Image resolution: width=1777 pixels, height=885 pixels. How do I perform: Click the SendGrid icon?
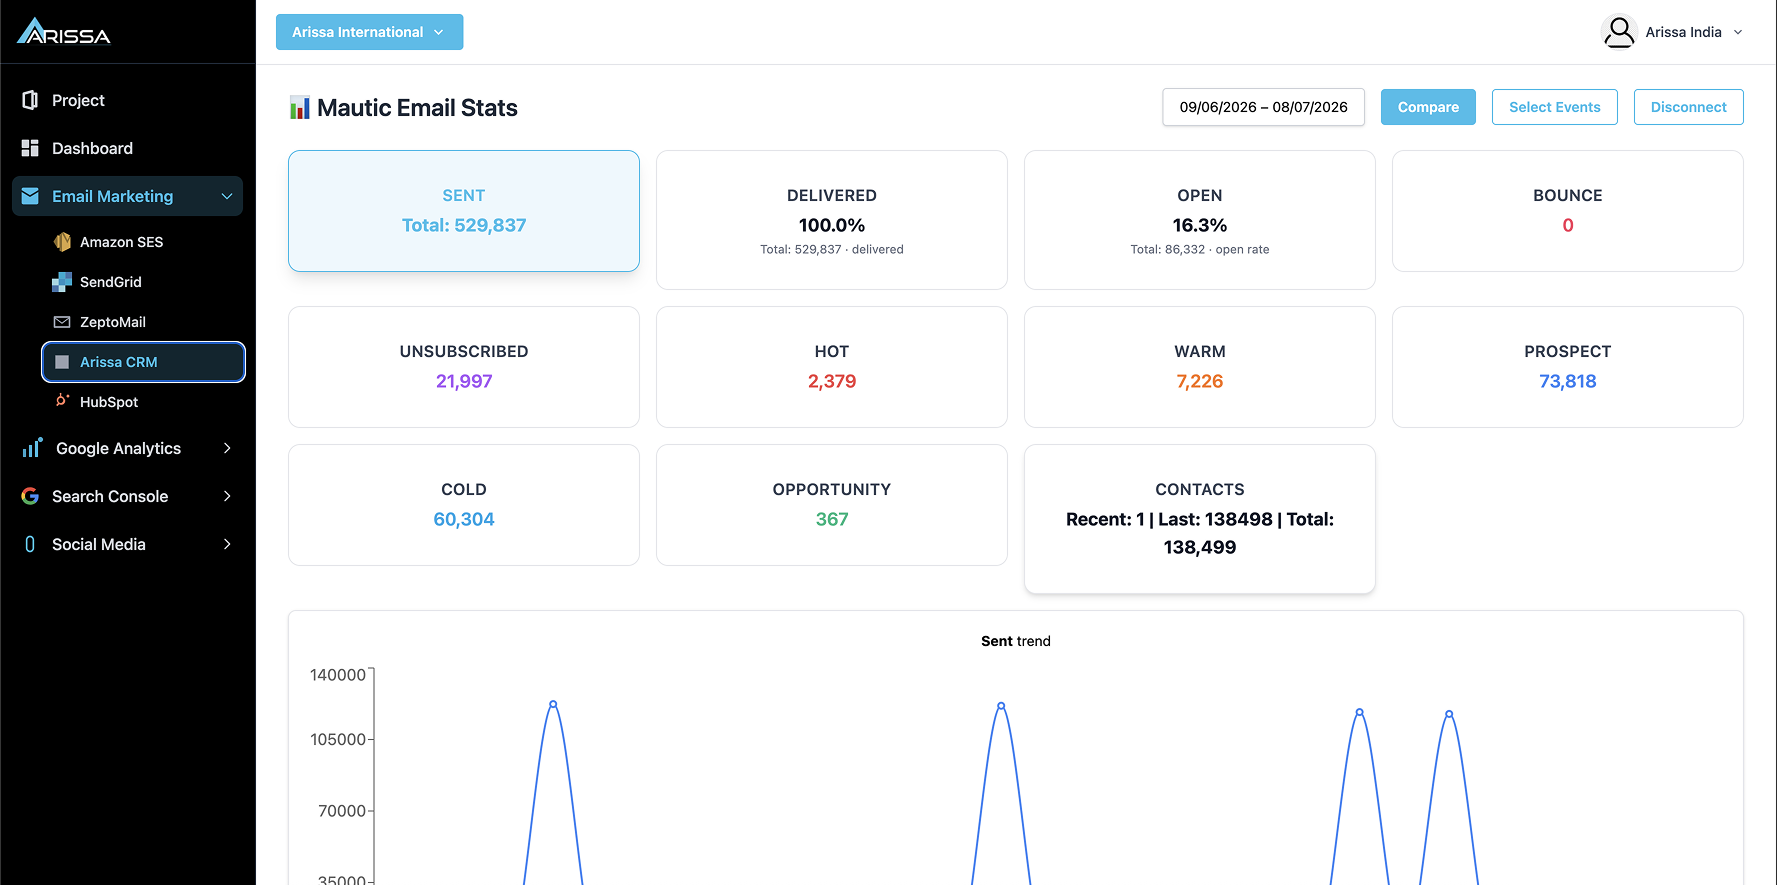(x=62, y=282)
